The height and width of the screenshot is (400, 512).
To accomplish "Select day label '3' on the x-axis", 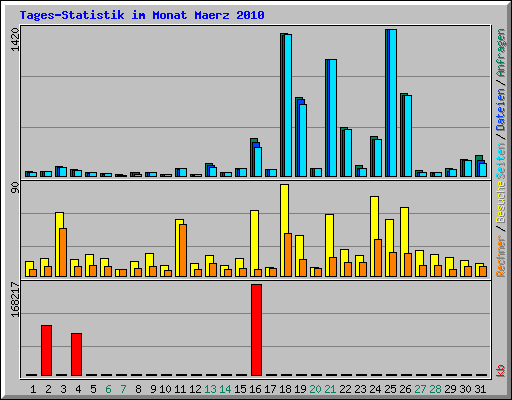I will tap(63, 389).
